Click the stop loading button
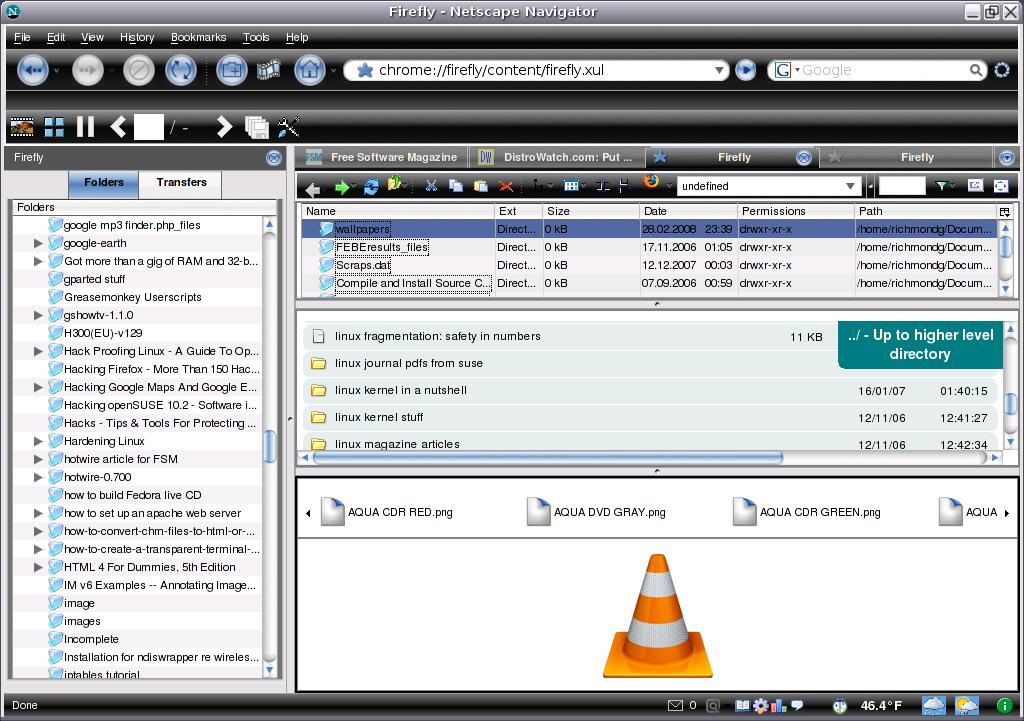The image size is (1024, 721). pos(138,70)
